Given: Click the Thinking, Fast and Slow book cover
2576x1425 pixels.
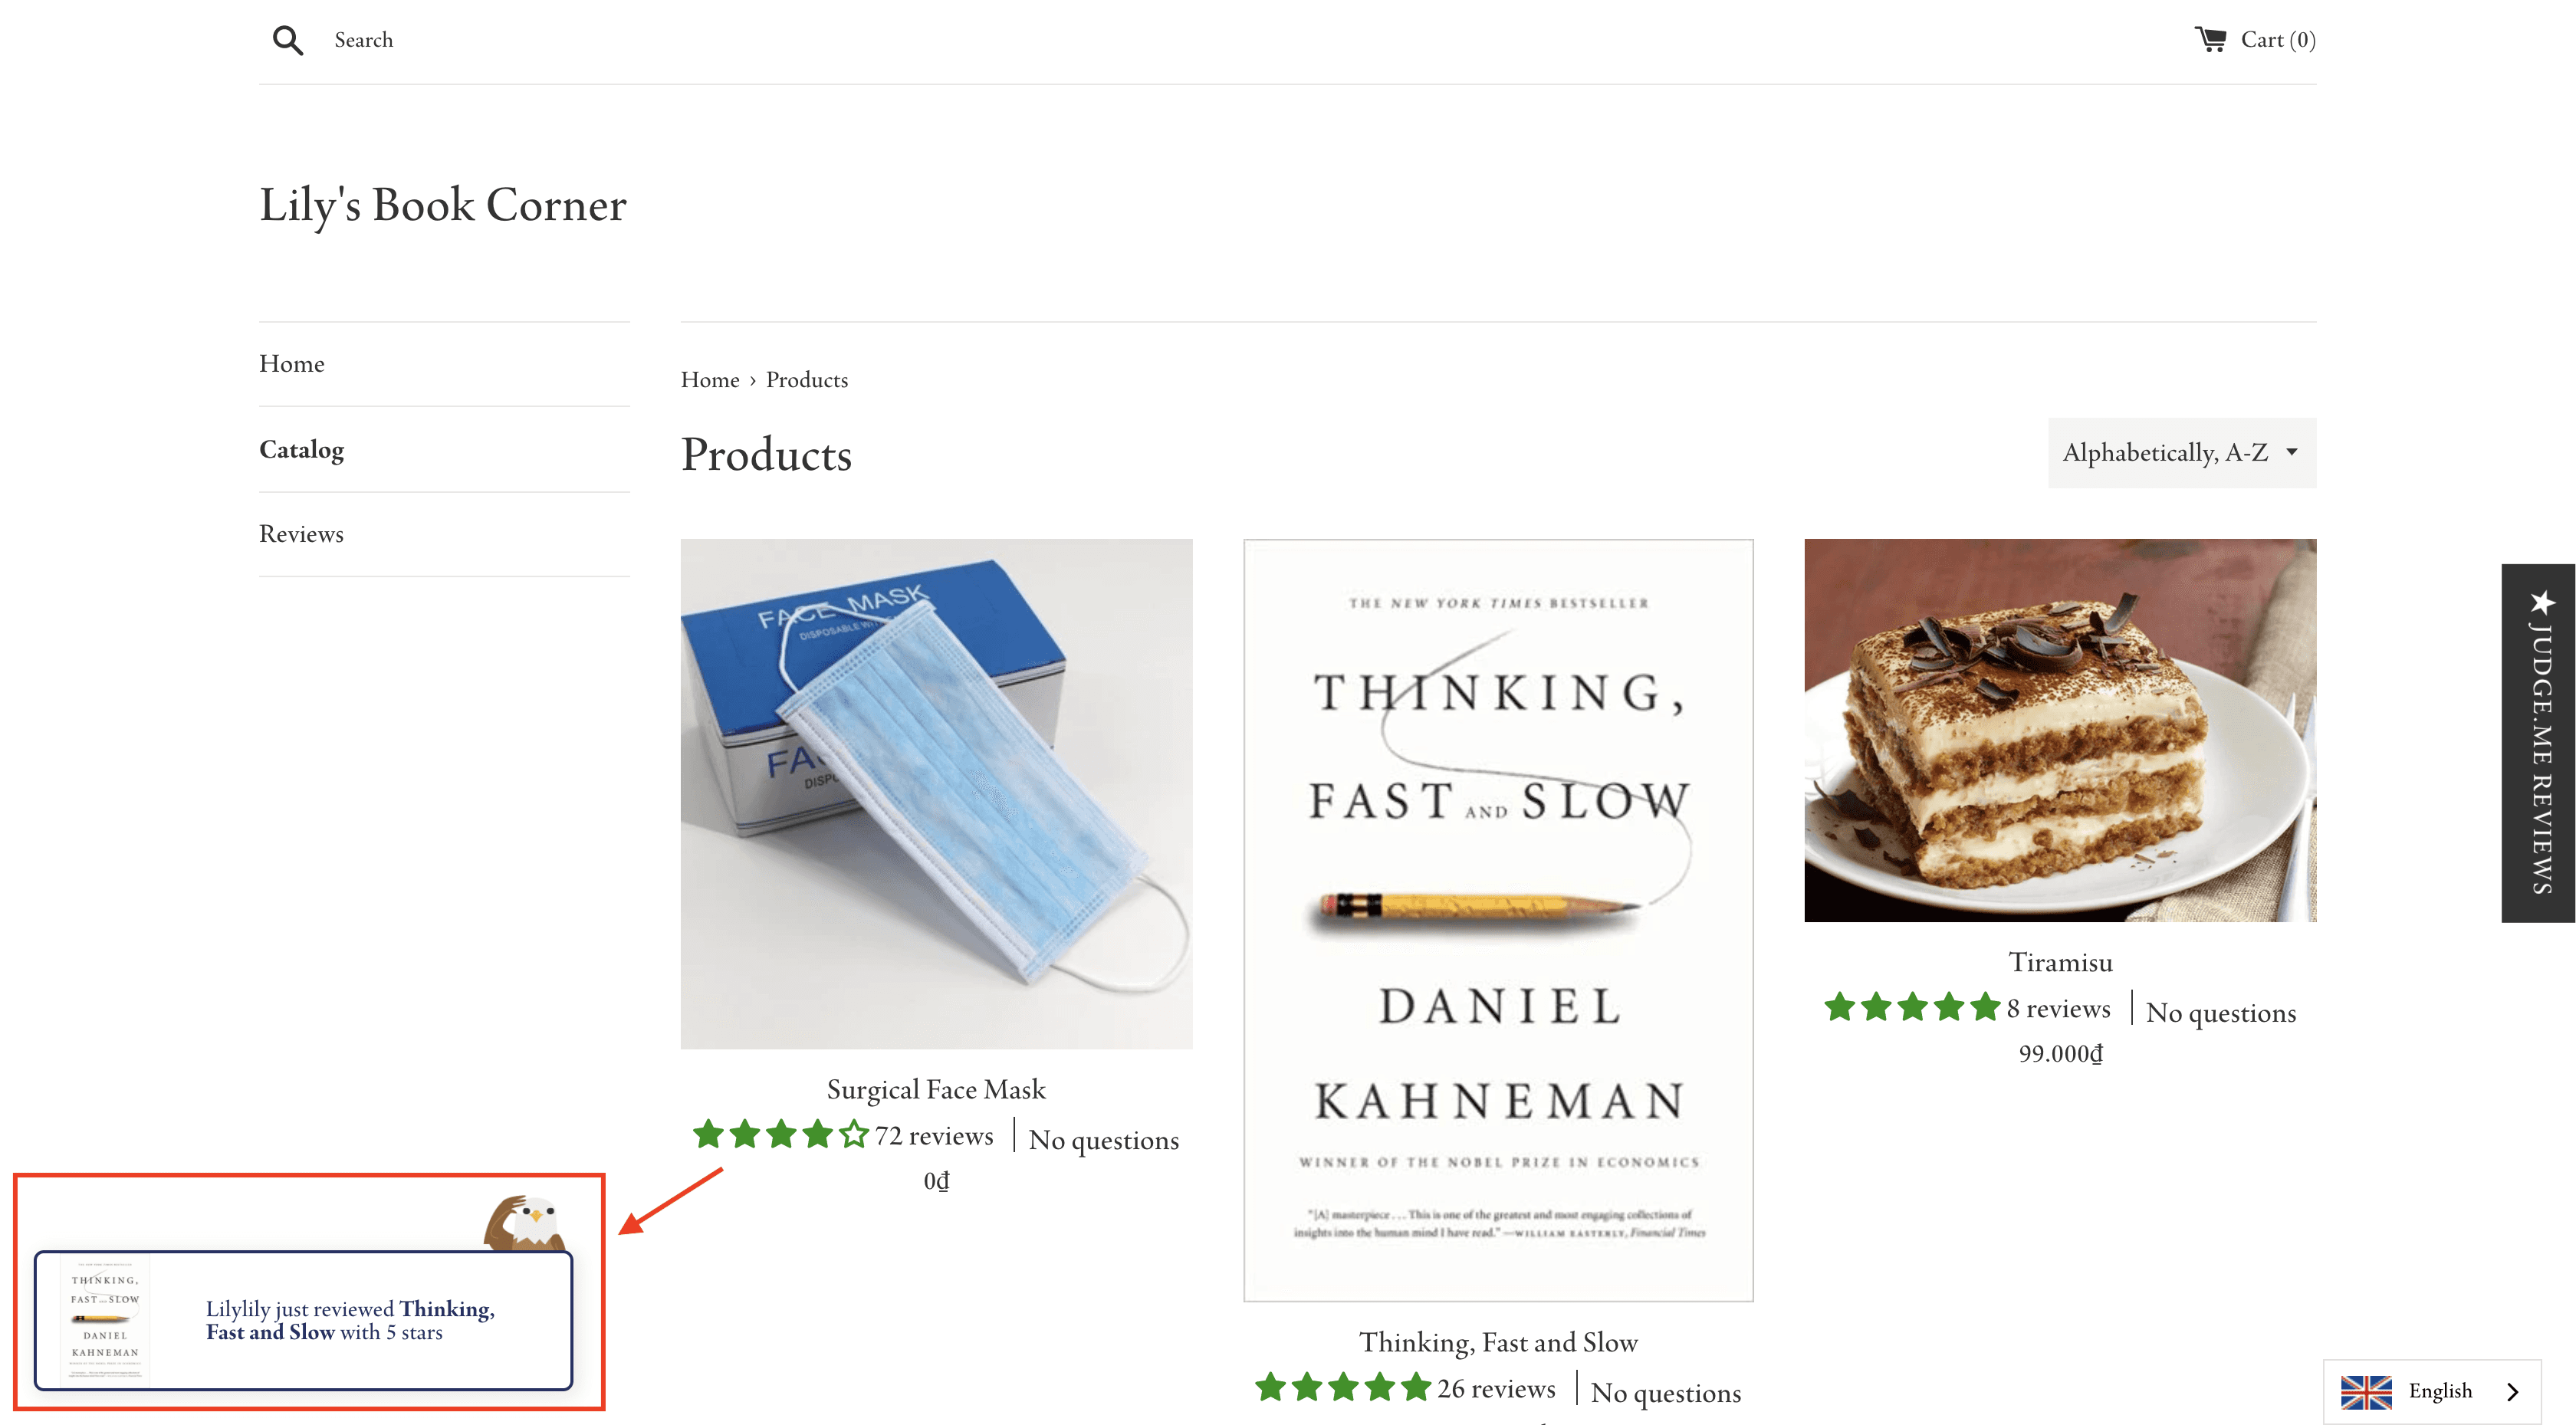Looking at the screenshot, I should coord(1498,920).
